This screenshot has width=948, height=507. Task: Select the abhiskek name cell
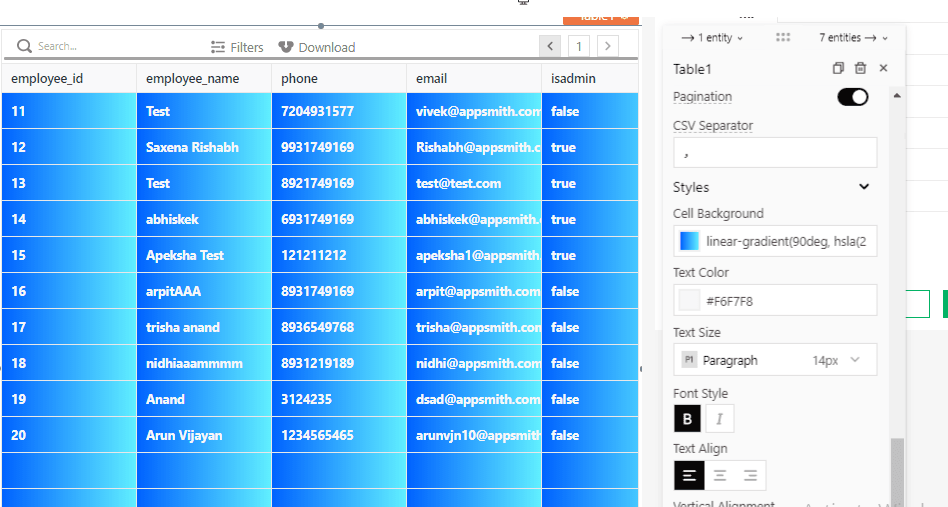204,219
